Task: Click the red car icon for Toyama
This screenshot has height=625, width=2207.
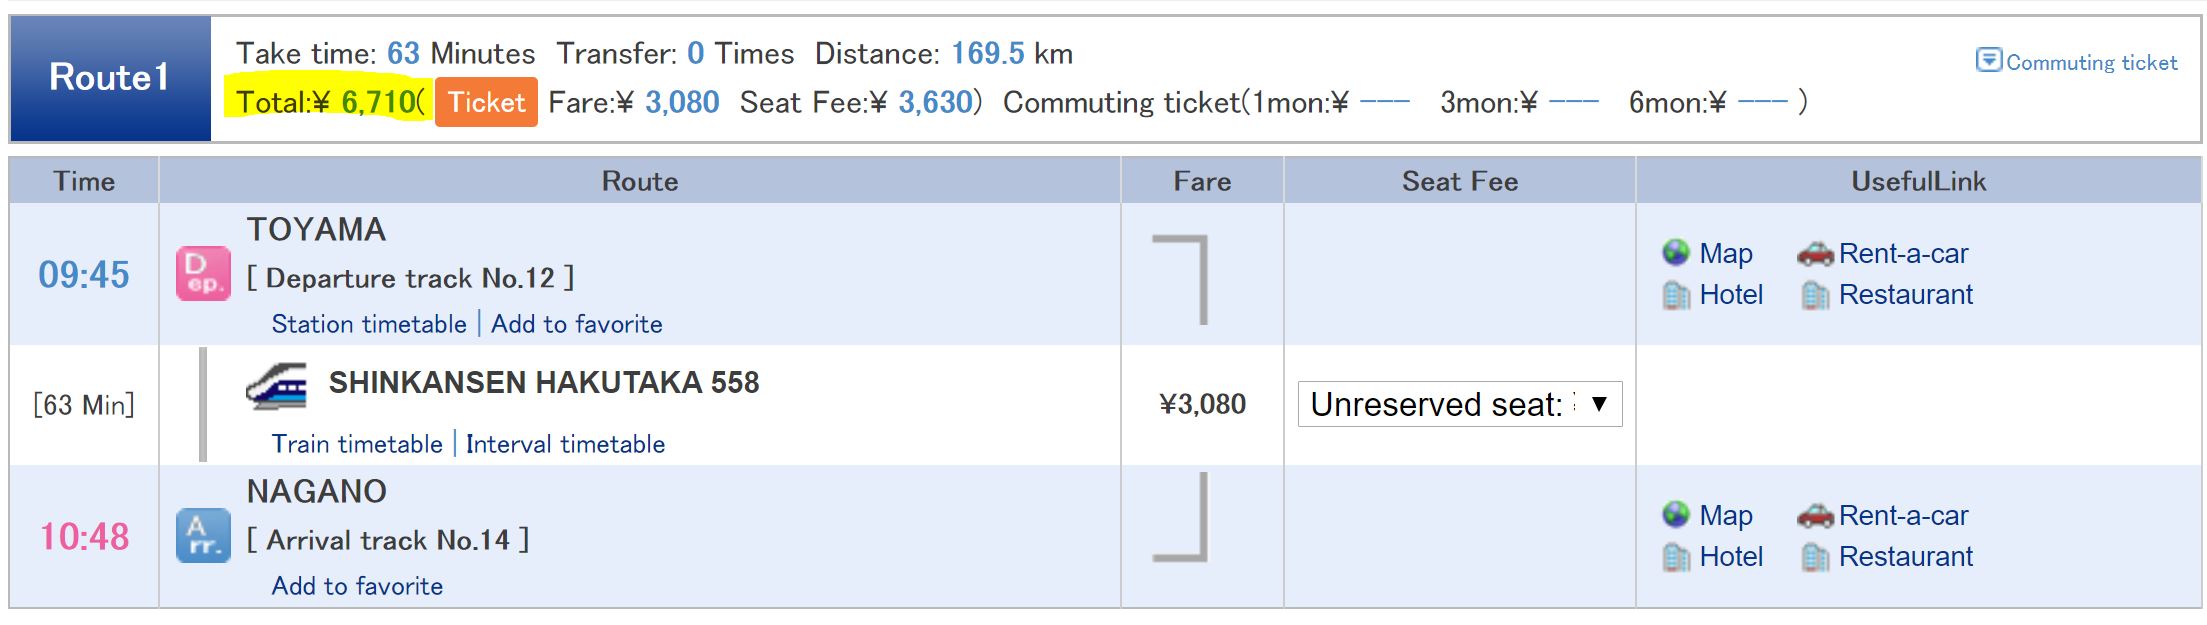Action: click(x=1815, y=254)
